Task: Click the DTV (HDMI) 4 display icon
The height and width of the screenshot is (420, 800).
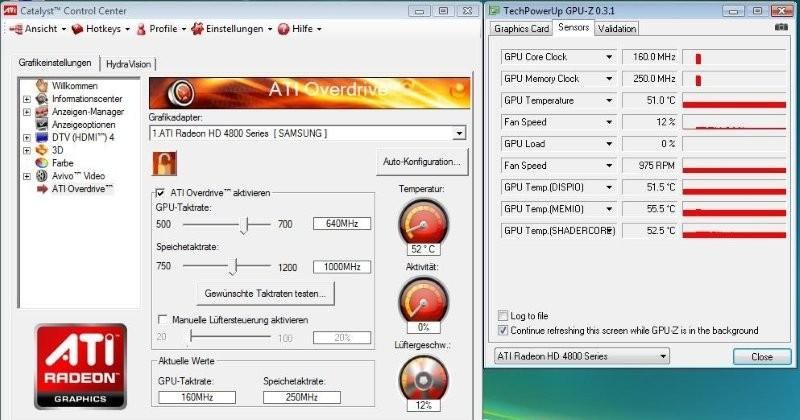Action: 42,137
